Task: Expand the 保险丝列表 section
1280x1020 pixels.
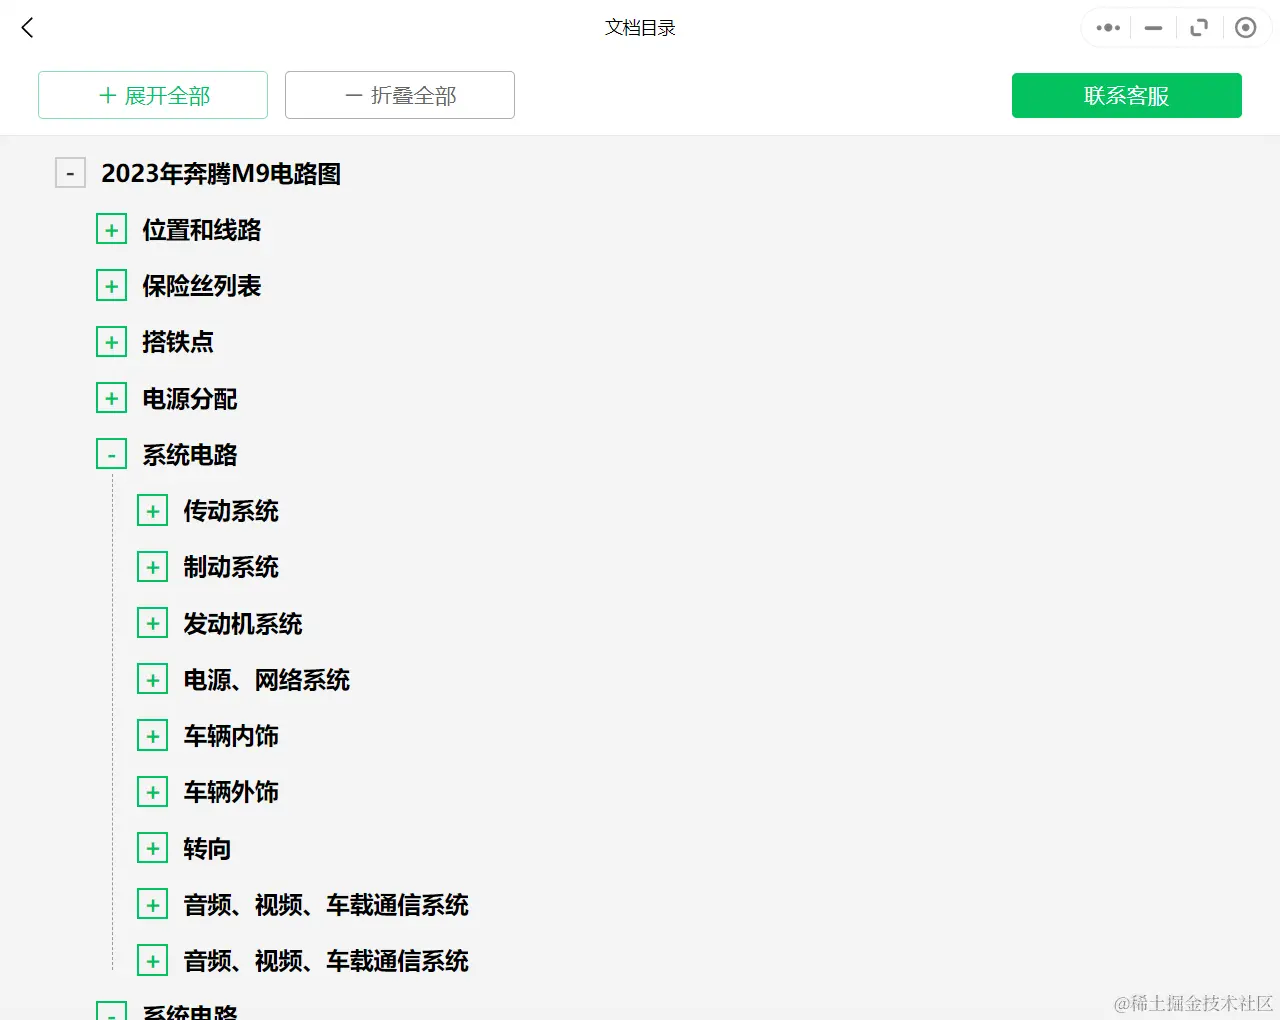Action: pyautogui.click(x=111, y=285)
